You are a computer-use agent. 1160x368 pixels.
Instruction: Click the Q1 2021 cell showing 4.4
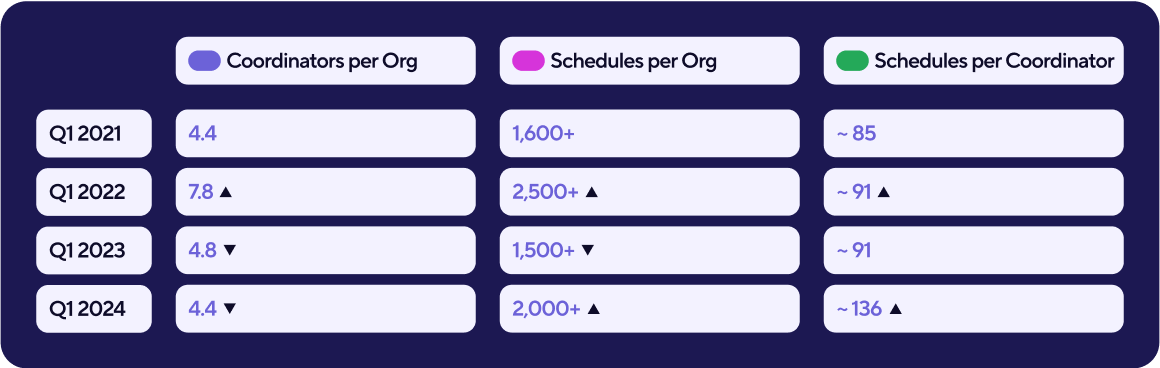tap(326, 134)
